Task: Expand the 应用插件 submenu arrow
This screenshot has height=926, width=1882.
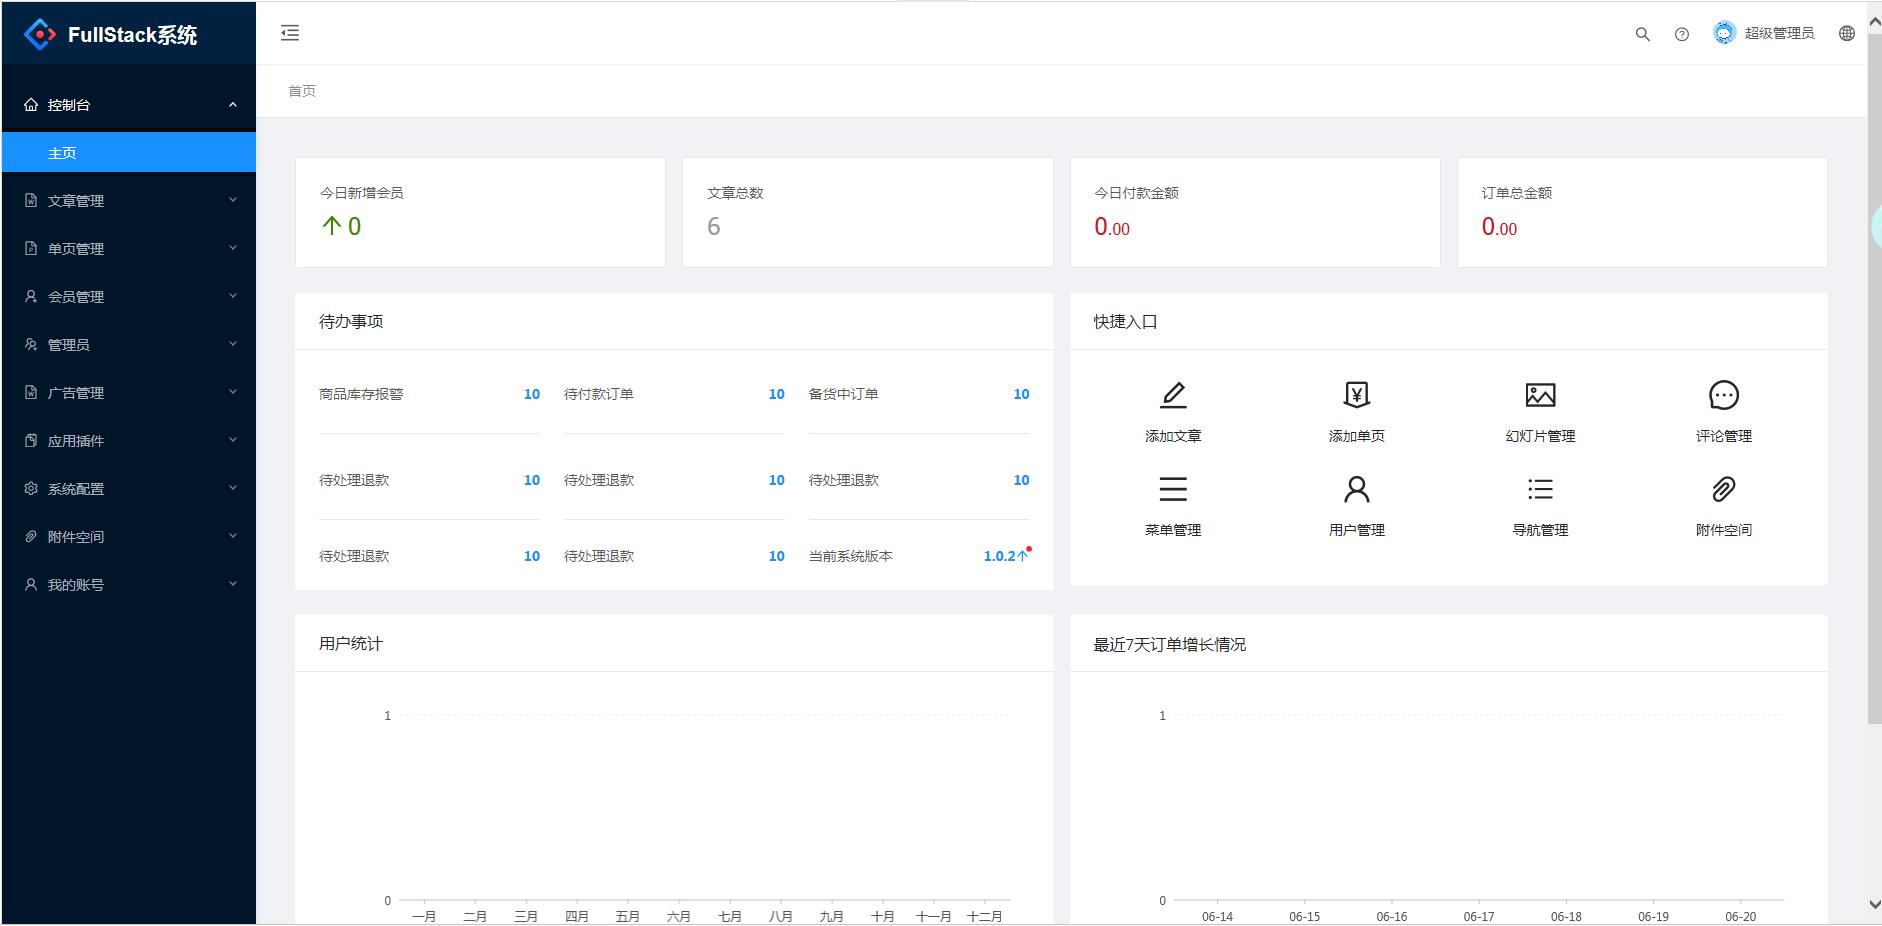Action: click(x=233, y=440)
